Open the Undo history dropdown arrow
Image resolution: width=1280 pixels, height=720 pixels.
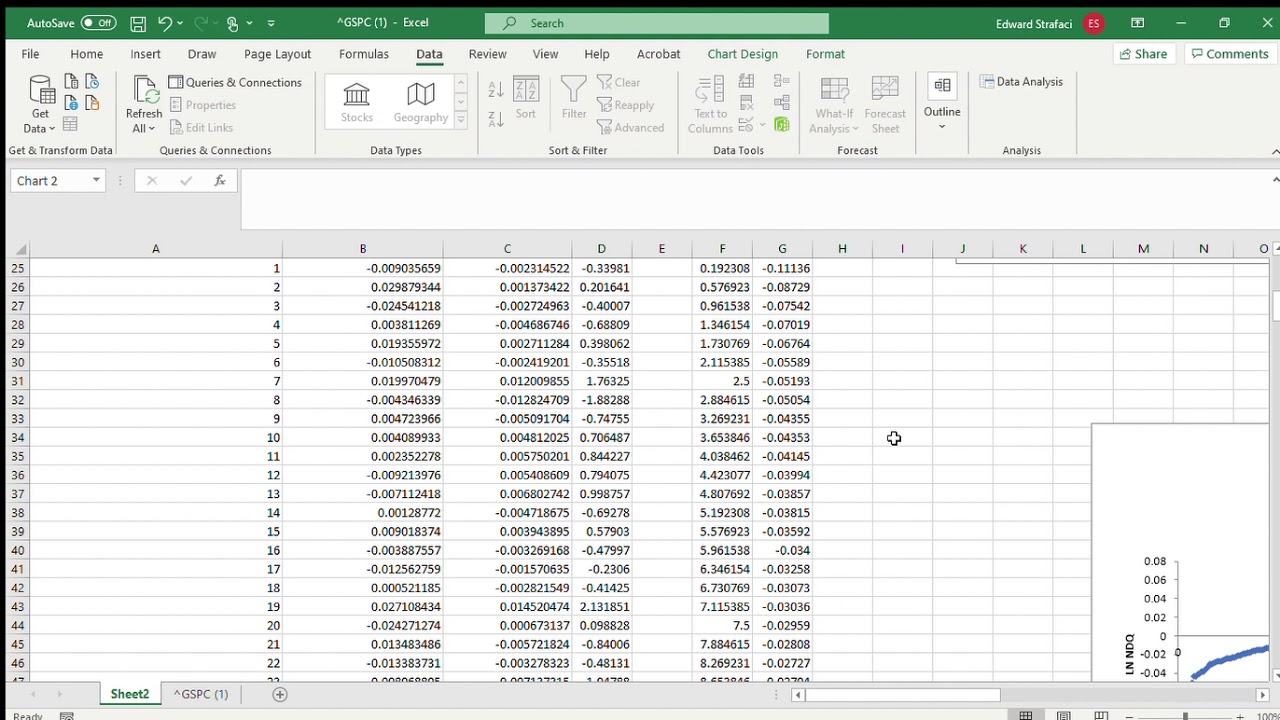click(x=182, y=23)
